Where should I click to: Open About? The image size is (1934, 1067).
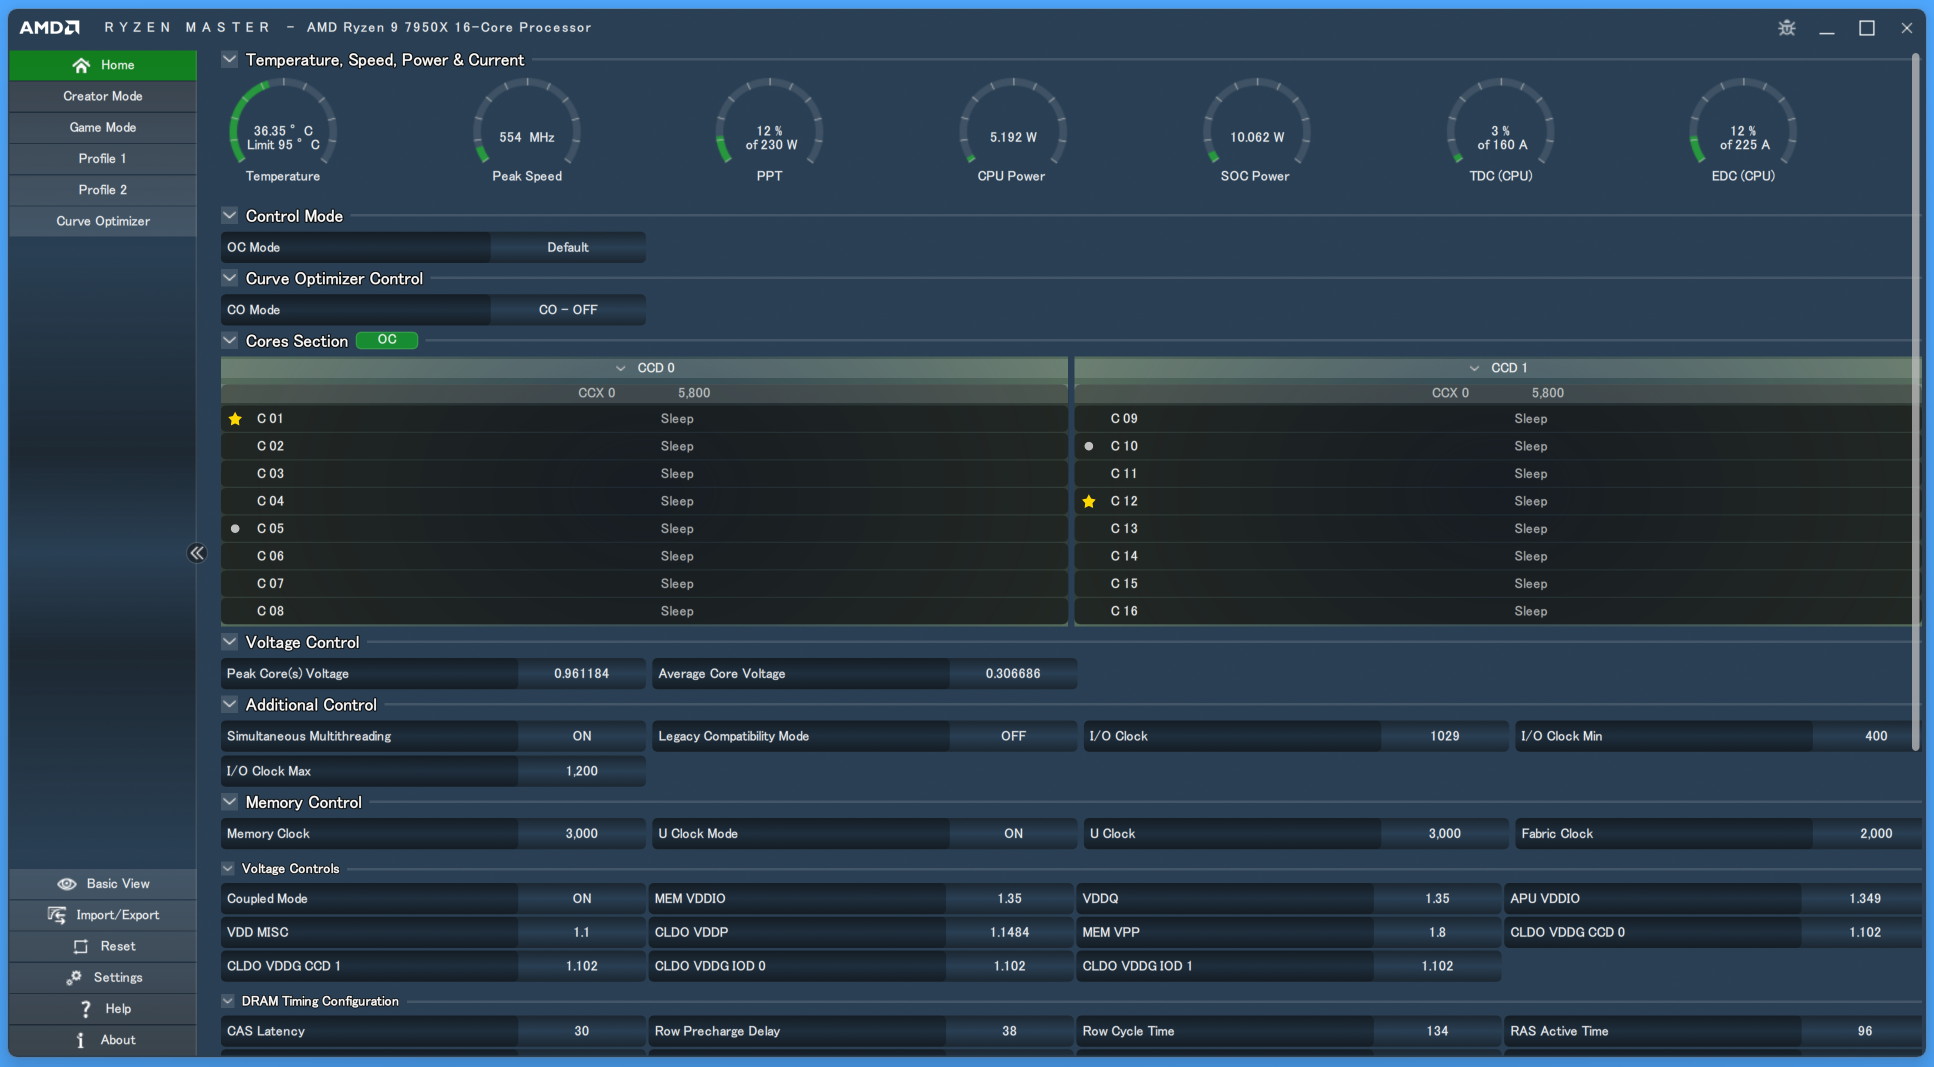103,1040
